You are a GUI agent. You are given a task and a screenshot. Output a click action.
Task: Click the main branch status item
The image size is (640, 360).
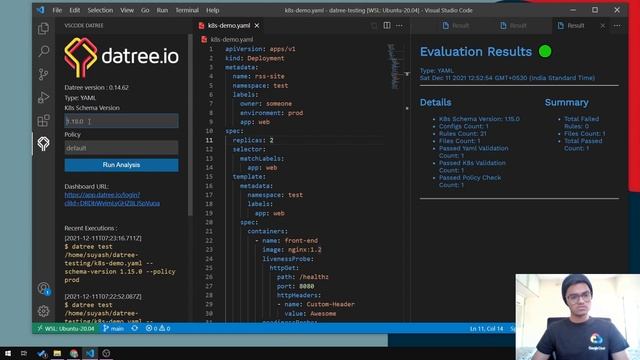pos(113,328)
